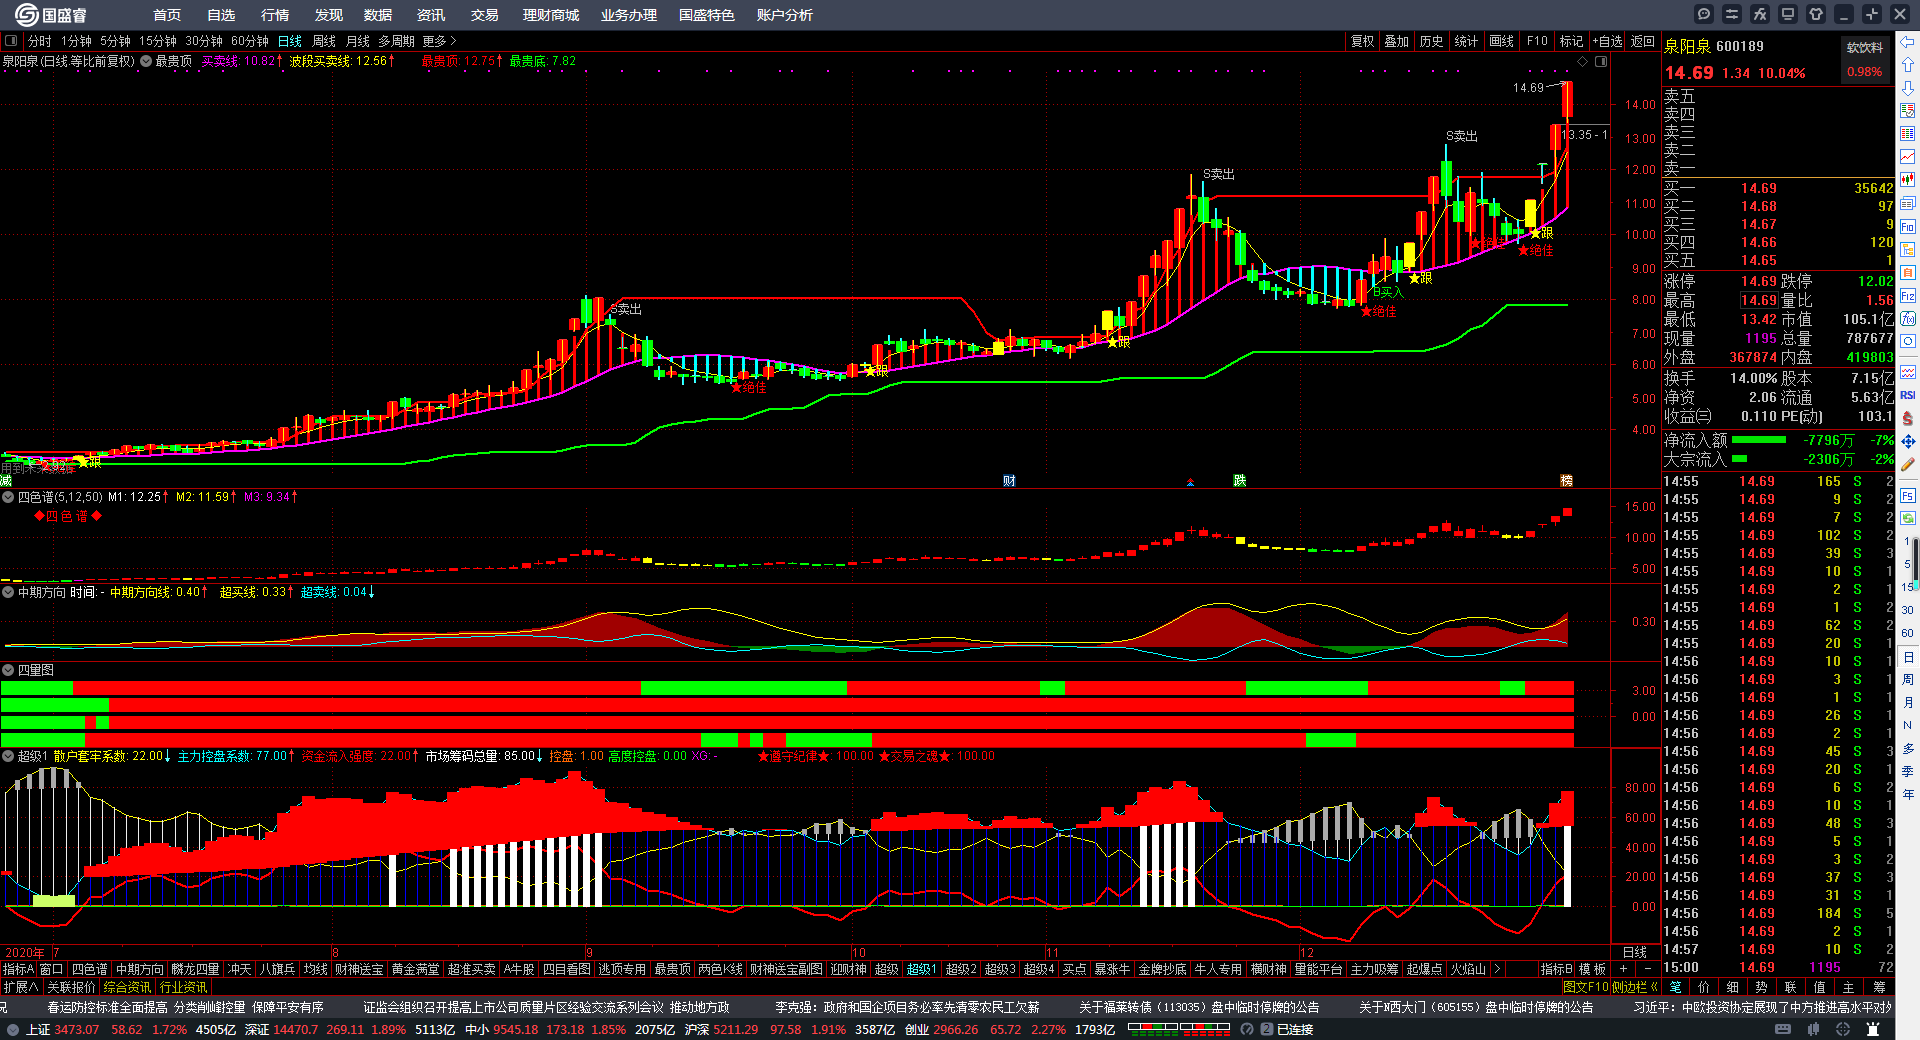Click the skin (shirt) icon in title bar
Screen dimensions: 1920x1040
click(x=1816, y=14)
